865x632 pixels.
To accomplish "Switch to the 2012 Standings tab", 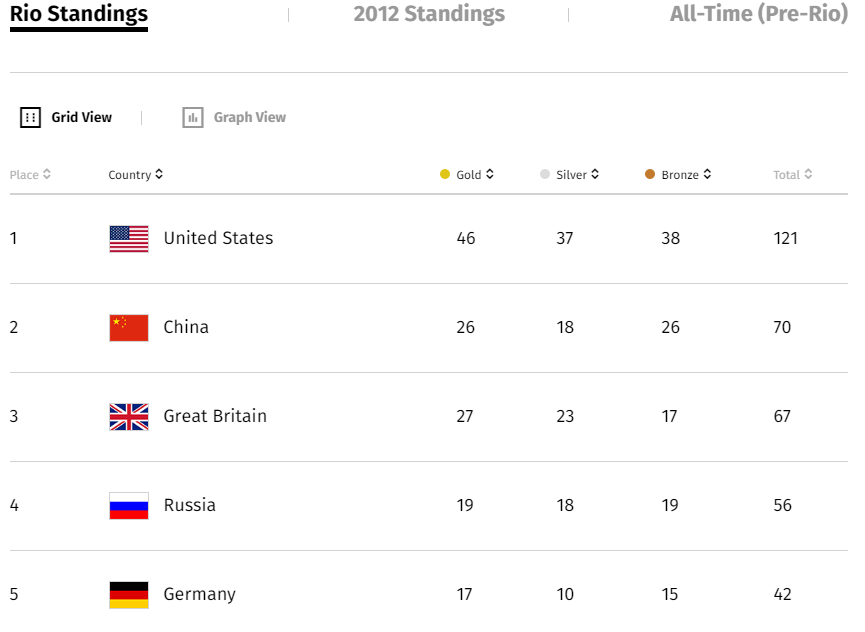I will pos(429,14).
